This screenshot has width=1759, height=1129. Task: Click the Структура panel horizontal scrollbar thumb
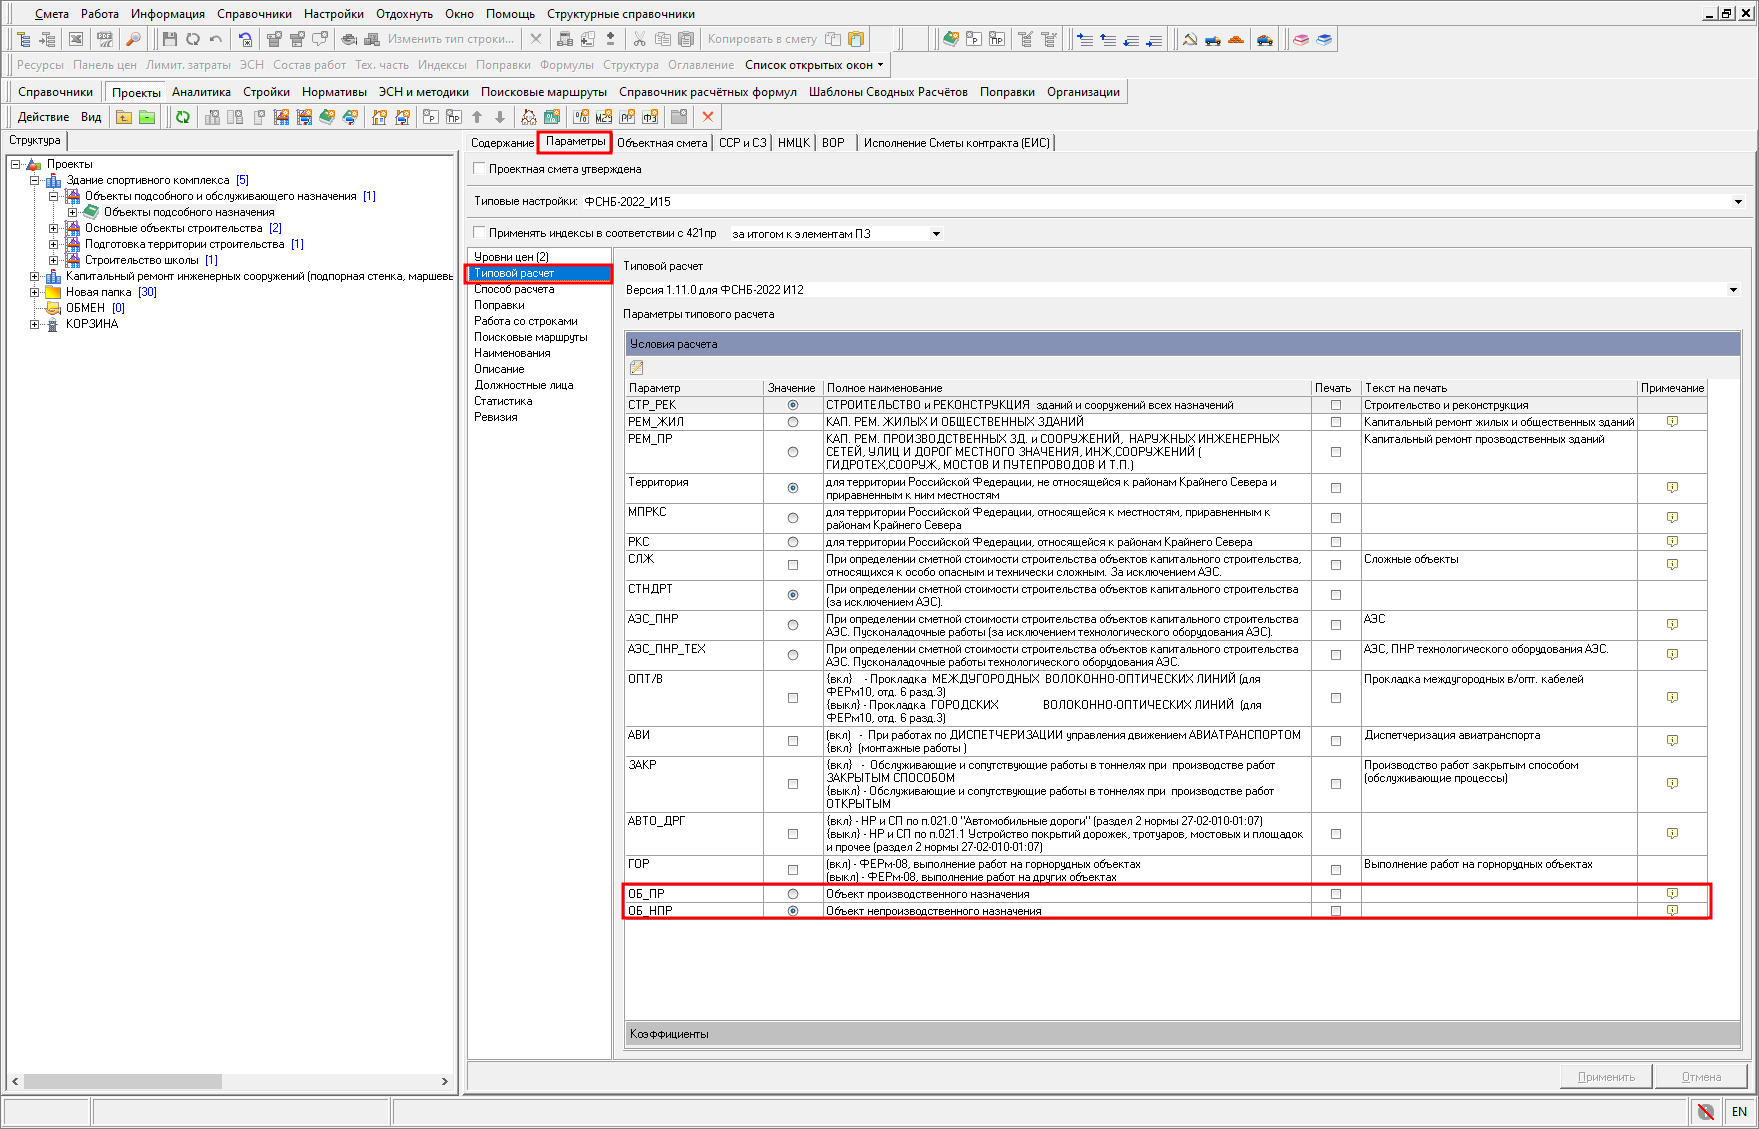122,1082
